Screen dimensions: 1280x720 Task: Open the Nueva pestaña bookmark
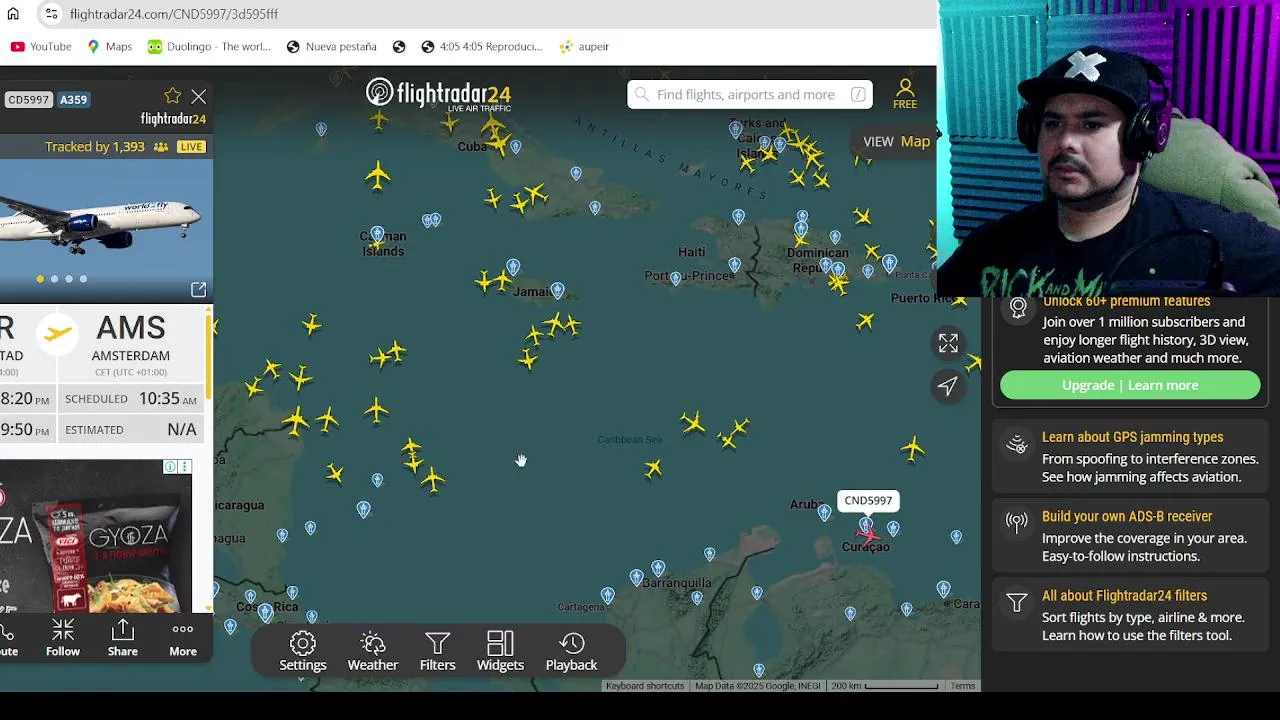[x=331, y=46]
